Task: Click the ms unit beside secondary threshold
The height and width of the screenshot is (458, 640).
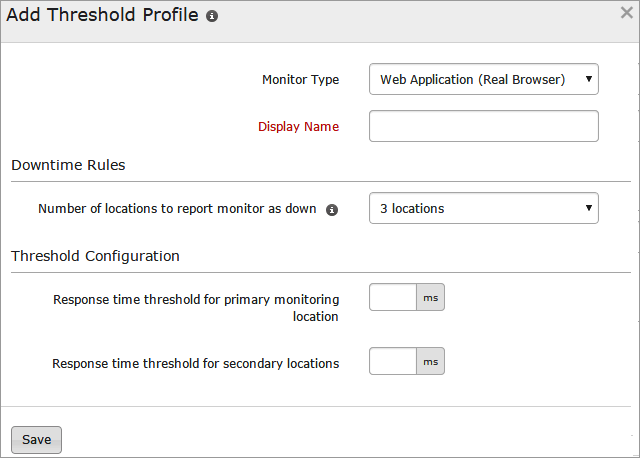Action: tap(431, 361)
